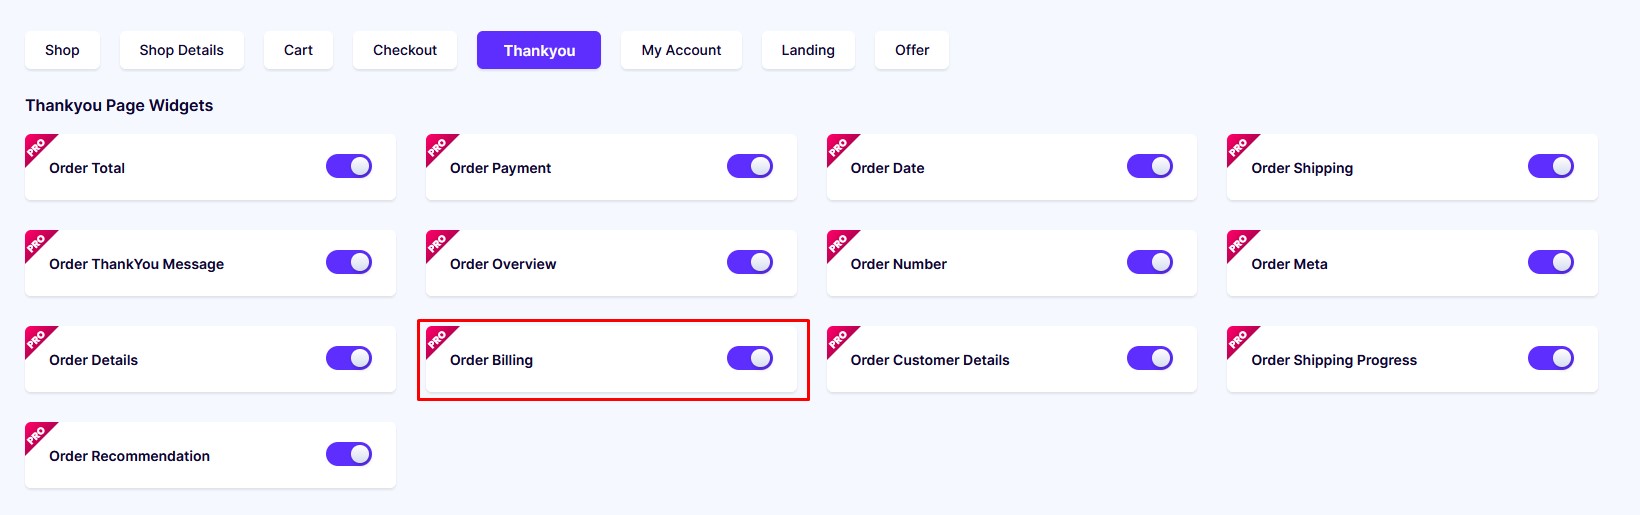Disable the Order Billing toggle
This screenshot has width=1640, height=515.
pyautogui.click(x=750, y=358)
